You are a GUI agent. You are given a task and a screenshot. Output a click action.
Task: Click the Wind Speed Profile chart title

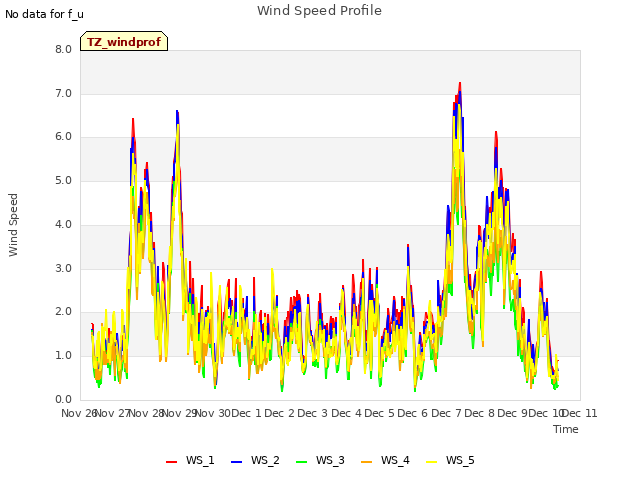(319, 11)
